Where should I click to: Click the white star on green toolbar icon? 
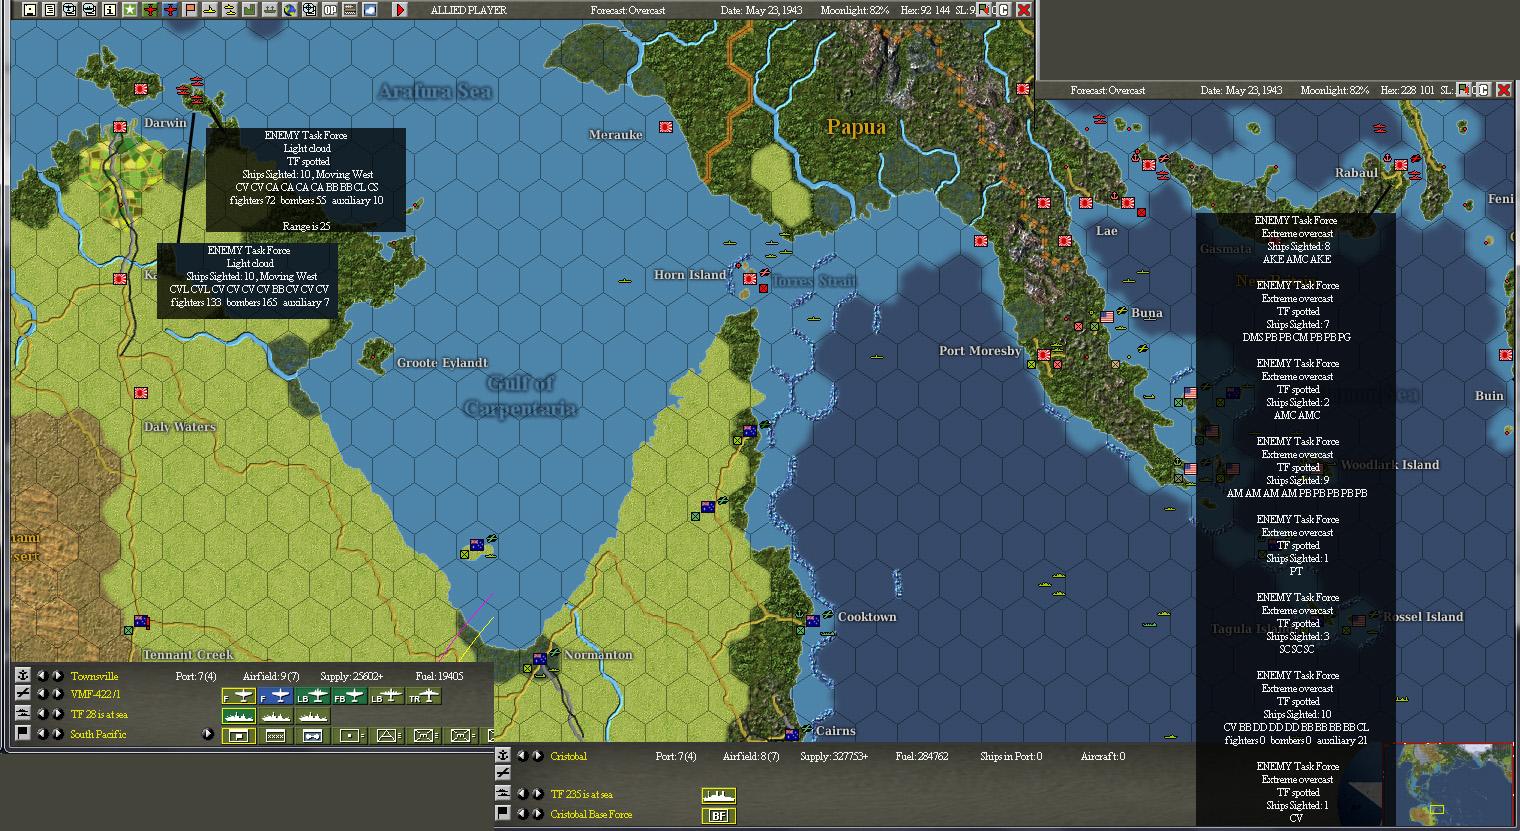point(129,10)
